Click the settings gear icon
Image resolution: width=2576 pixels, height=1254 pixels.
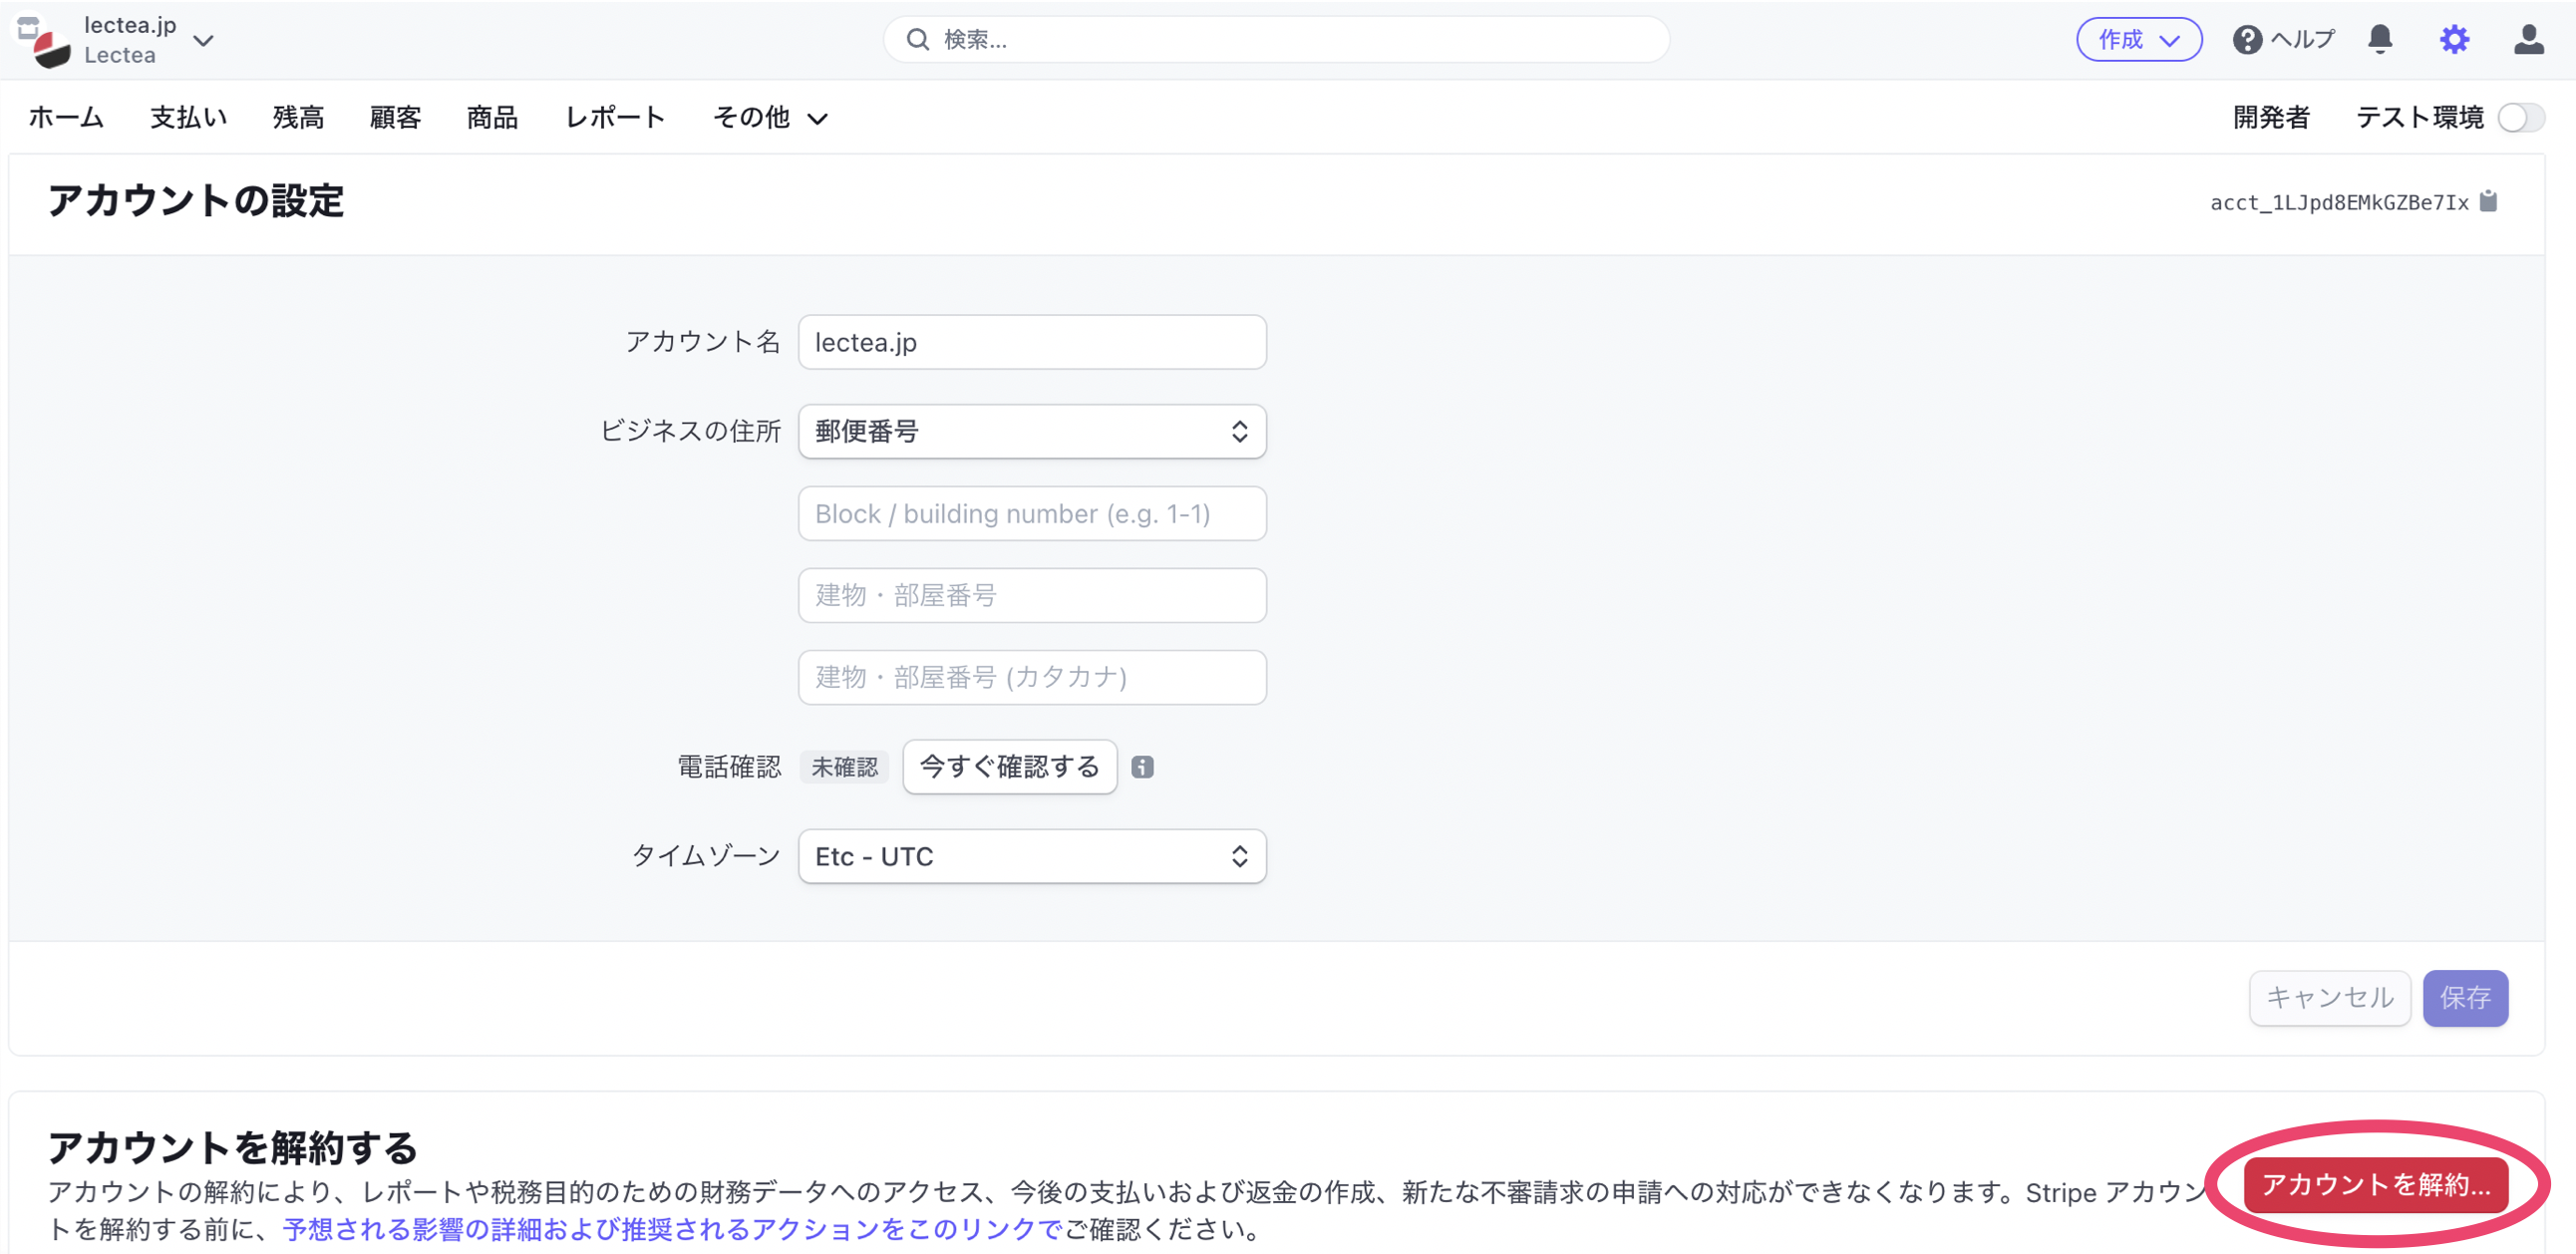(2453, 40)
